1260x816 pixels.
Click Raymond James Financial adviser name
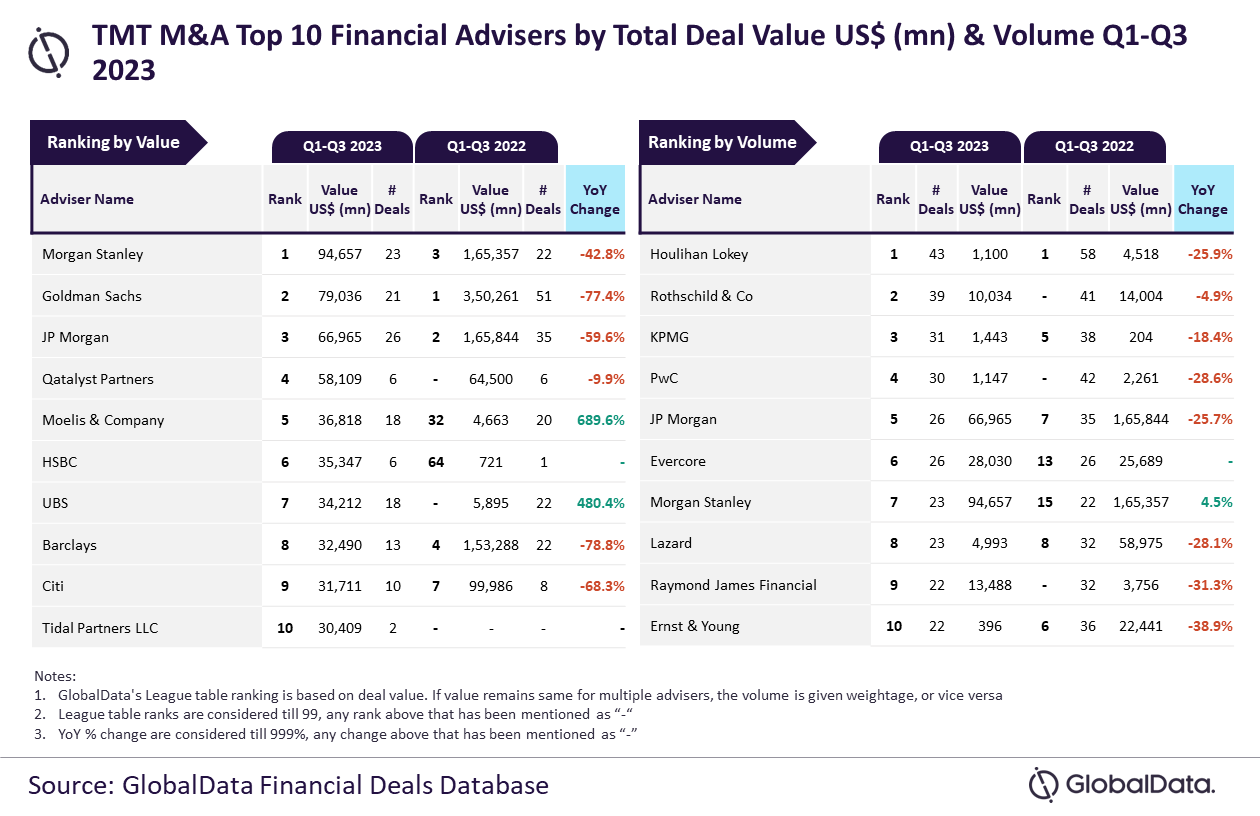pos(733,585)
